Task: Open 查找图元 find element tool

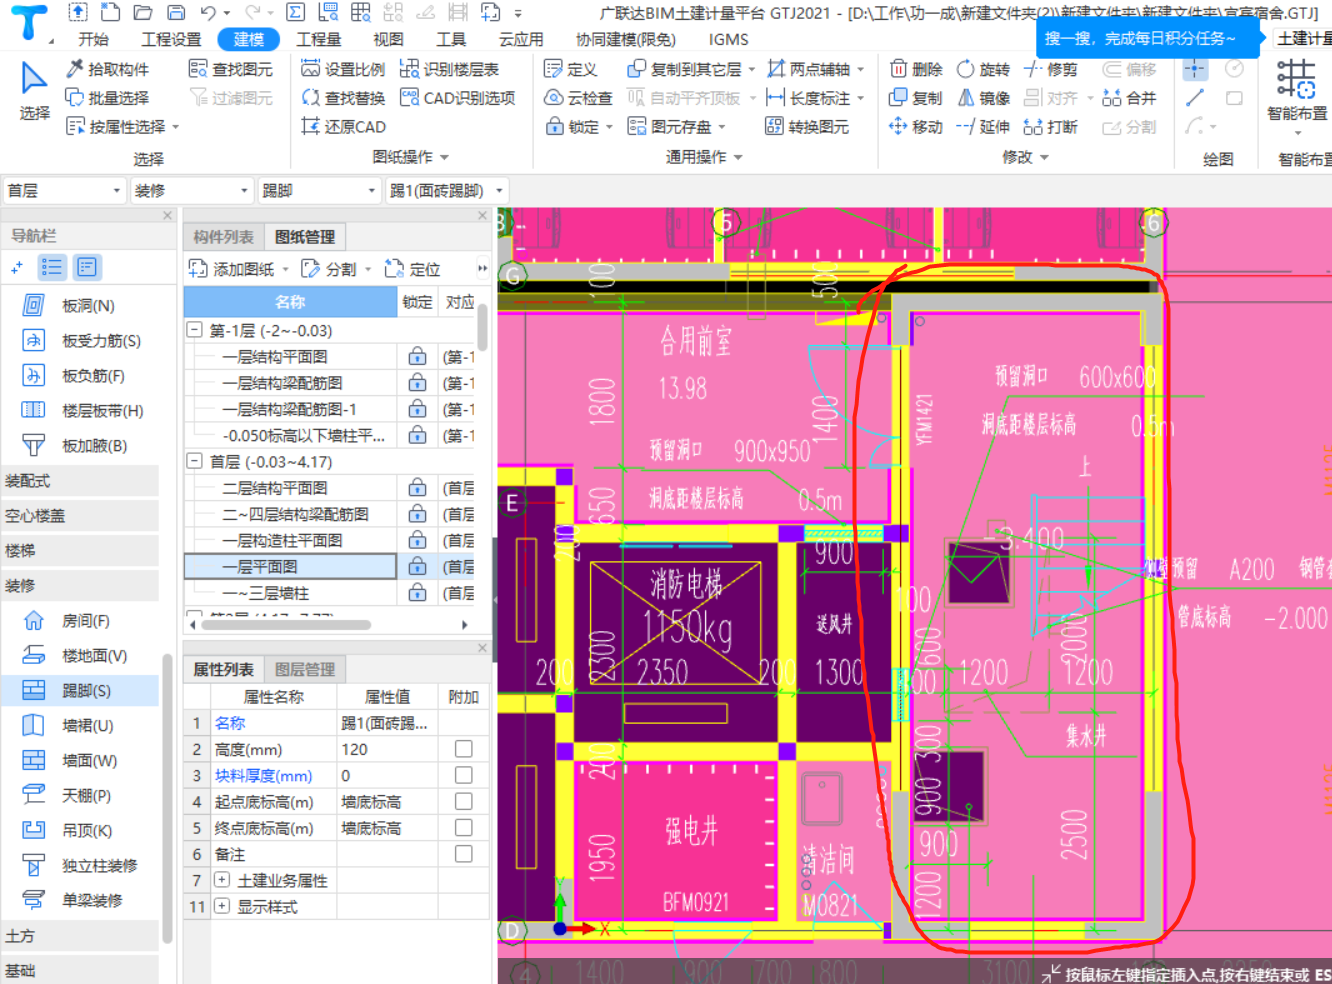Action: 231,69
